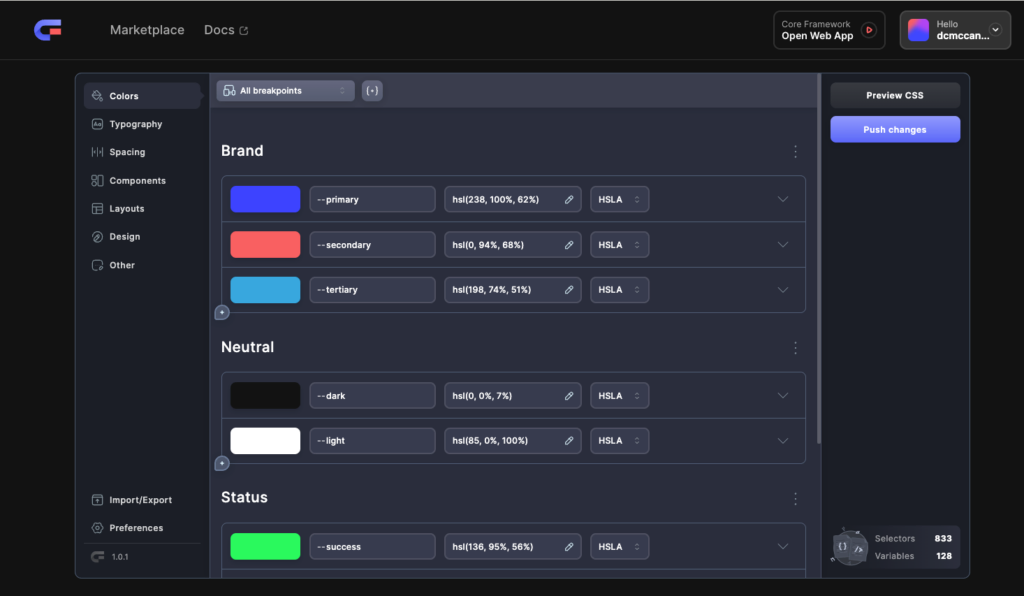The width and height of the screenshot is (1024, 596).
Task: Open the Spacing section from sidebar
Action: (x=99, y=152)
